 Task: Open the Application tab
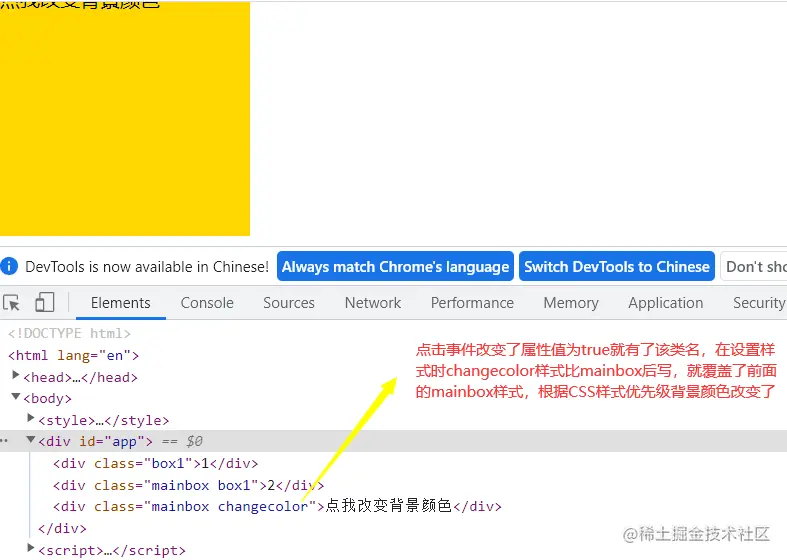666,303
